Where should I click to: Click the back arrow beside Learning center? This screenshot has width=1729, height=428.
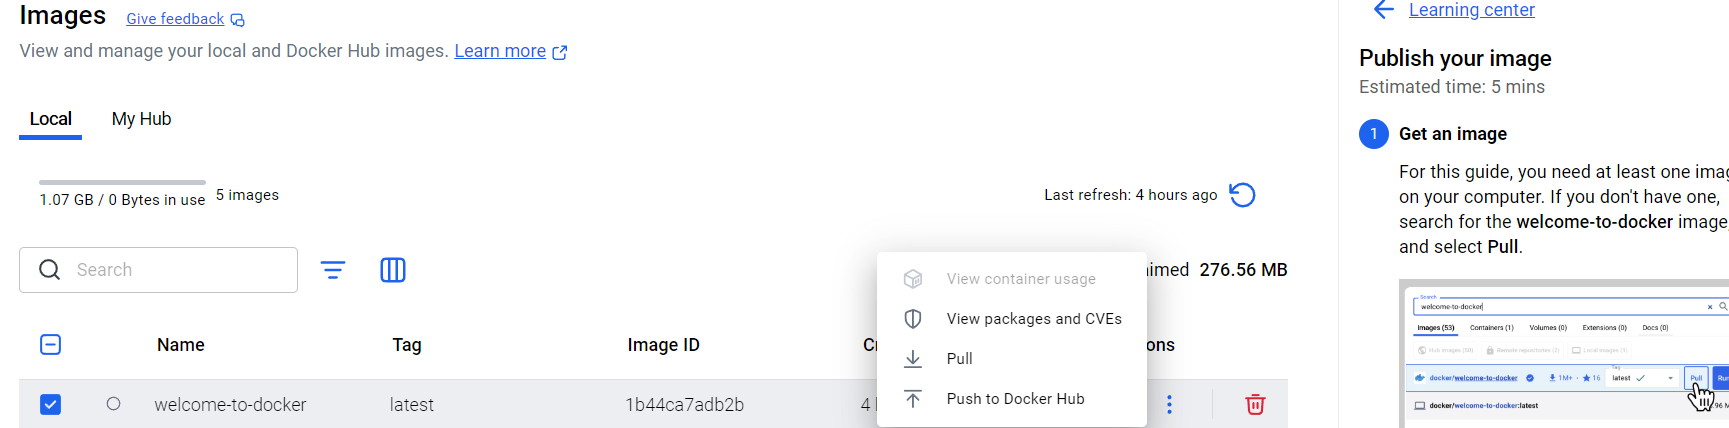1384,10
